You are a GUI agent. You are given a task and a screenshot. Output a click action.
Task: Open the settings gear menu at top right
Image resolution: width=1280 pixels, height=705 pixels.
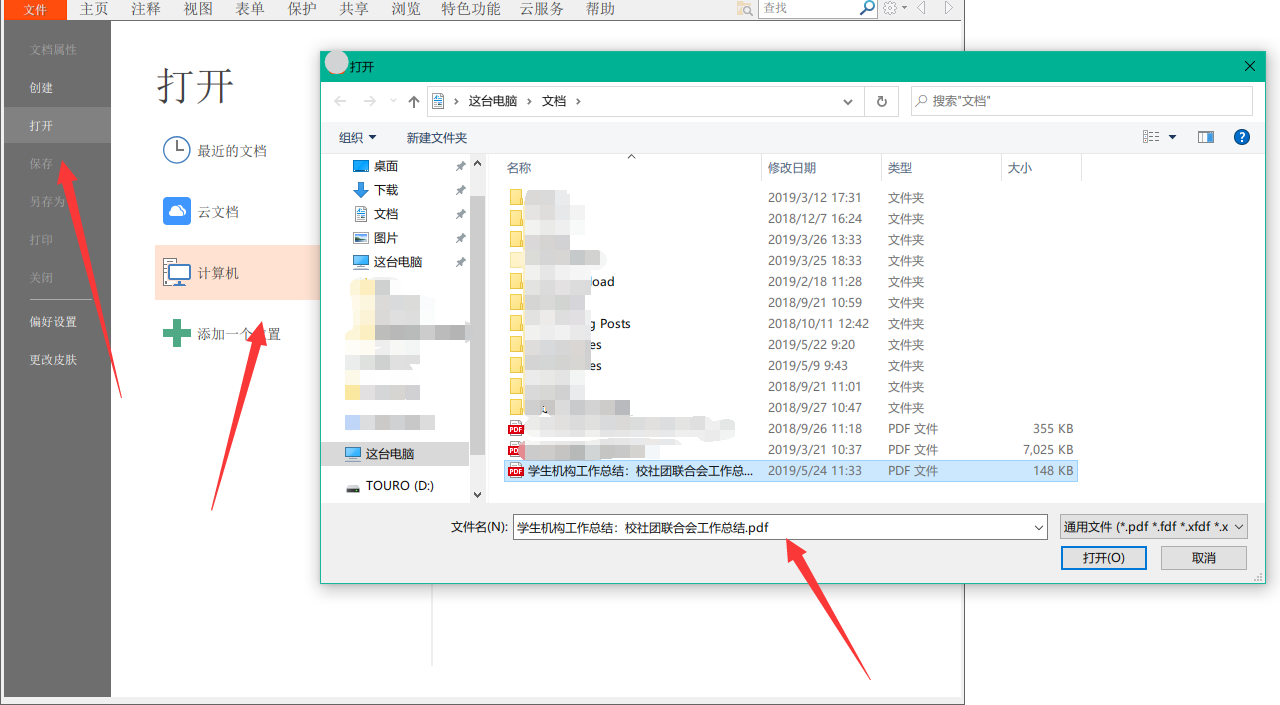pyautogui.click(x=889, y=8)
